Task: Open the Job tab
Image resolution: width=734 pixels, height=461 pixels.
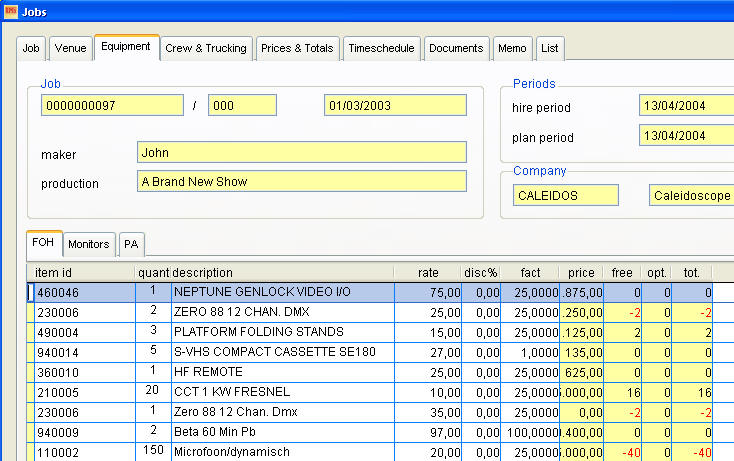Action: tap(31, 48)
